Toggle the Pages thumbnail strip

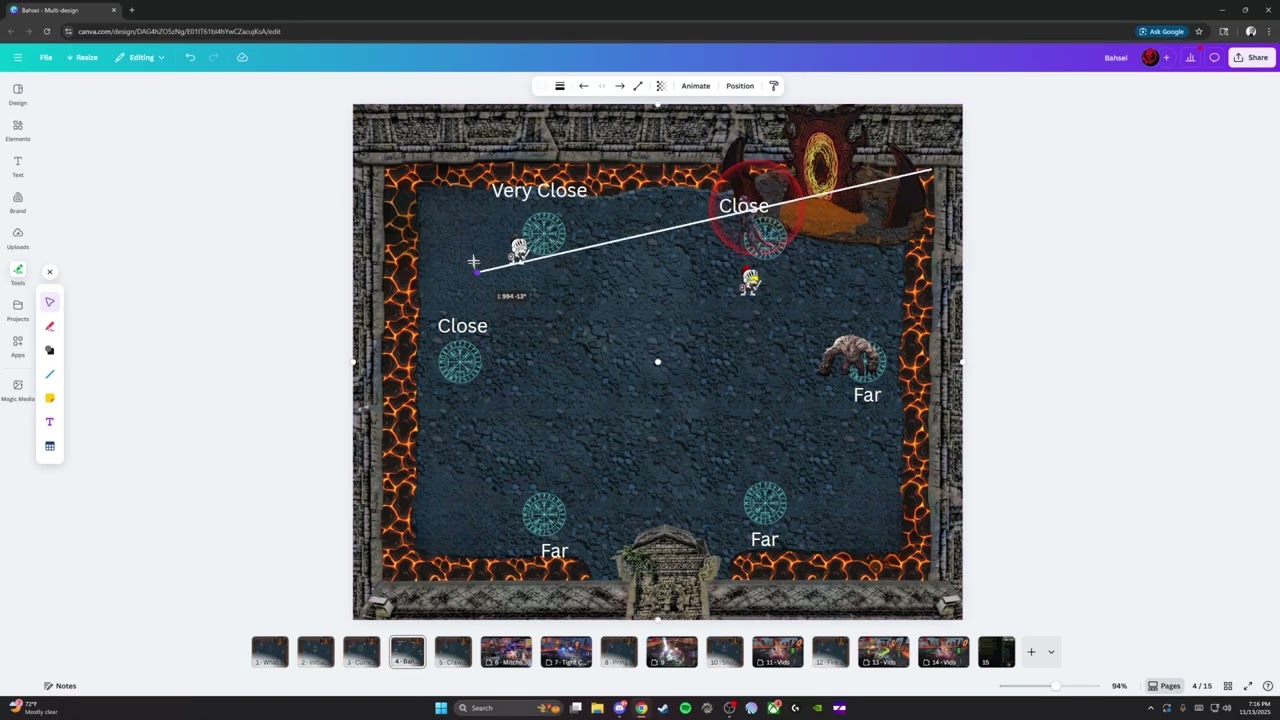pyautogui.click(x=1164, y=686)
